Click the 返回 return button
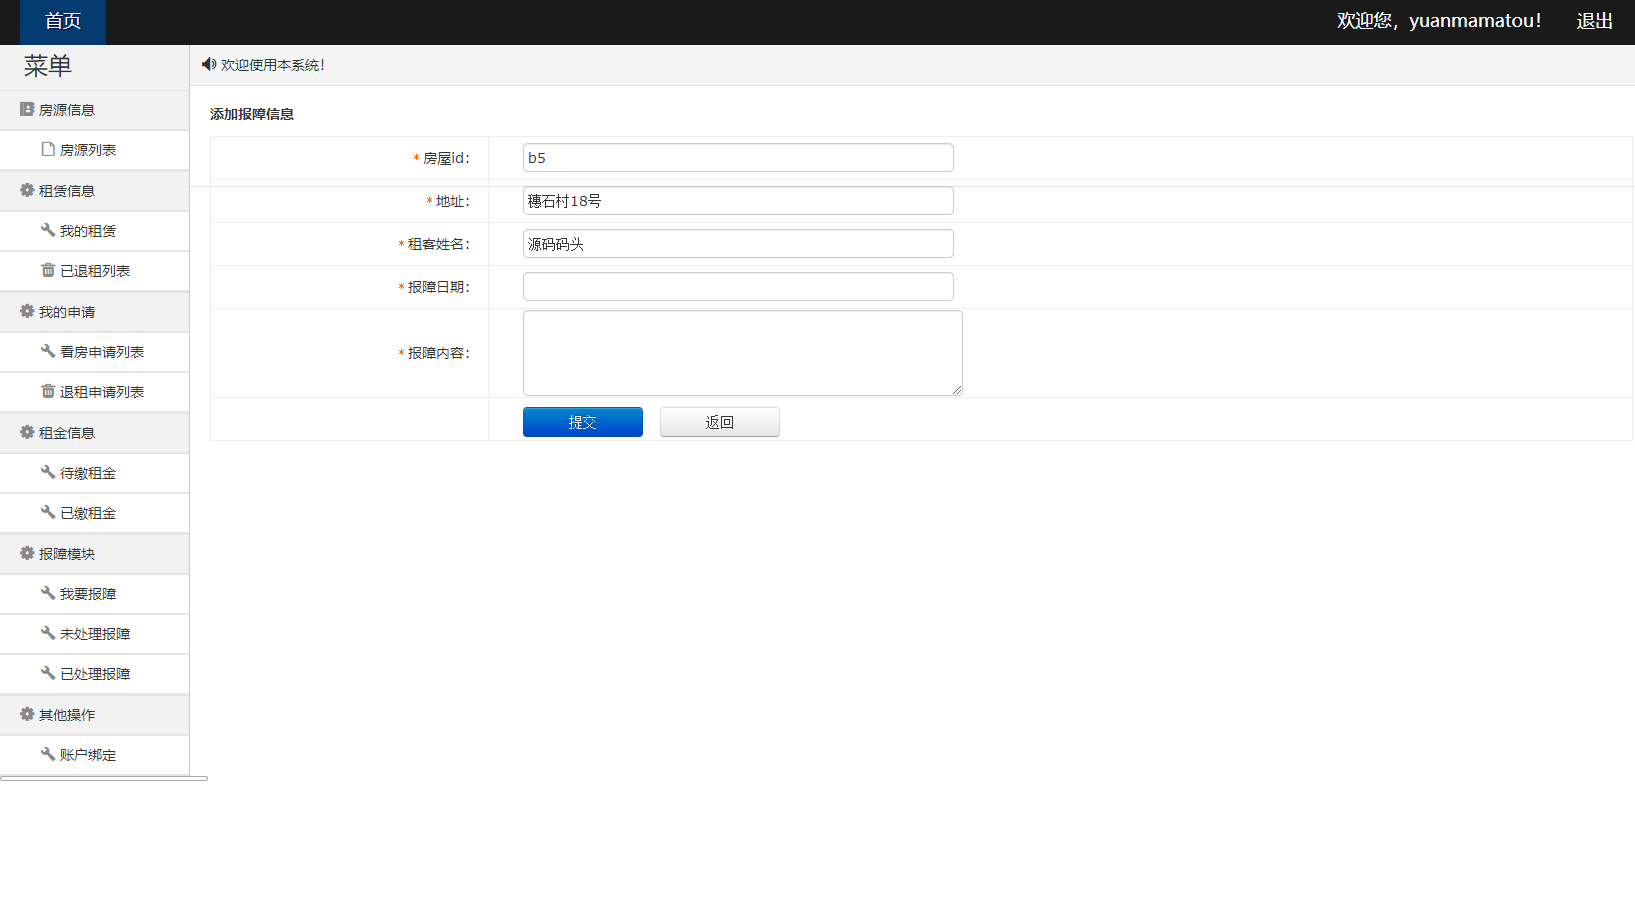 tap(719, 421)
